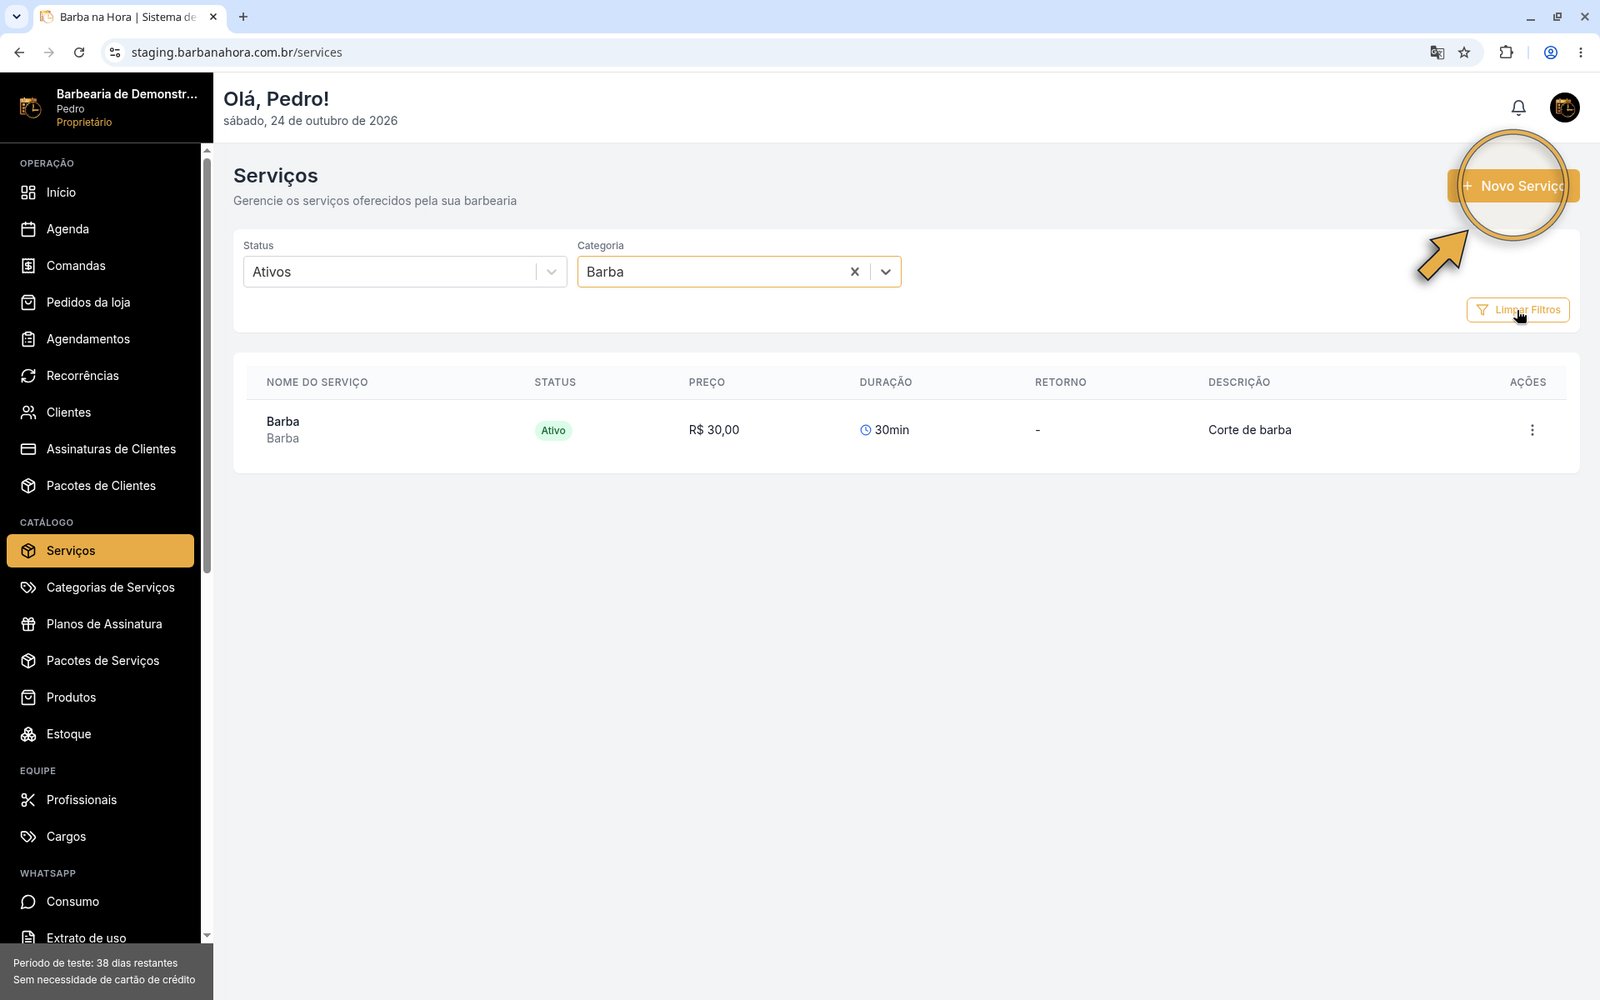Open Estoque in the sidebar
Image resolution: width=1600 pixels, height=1000 pixels.
100,734
